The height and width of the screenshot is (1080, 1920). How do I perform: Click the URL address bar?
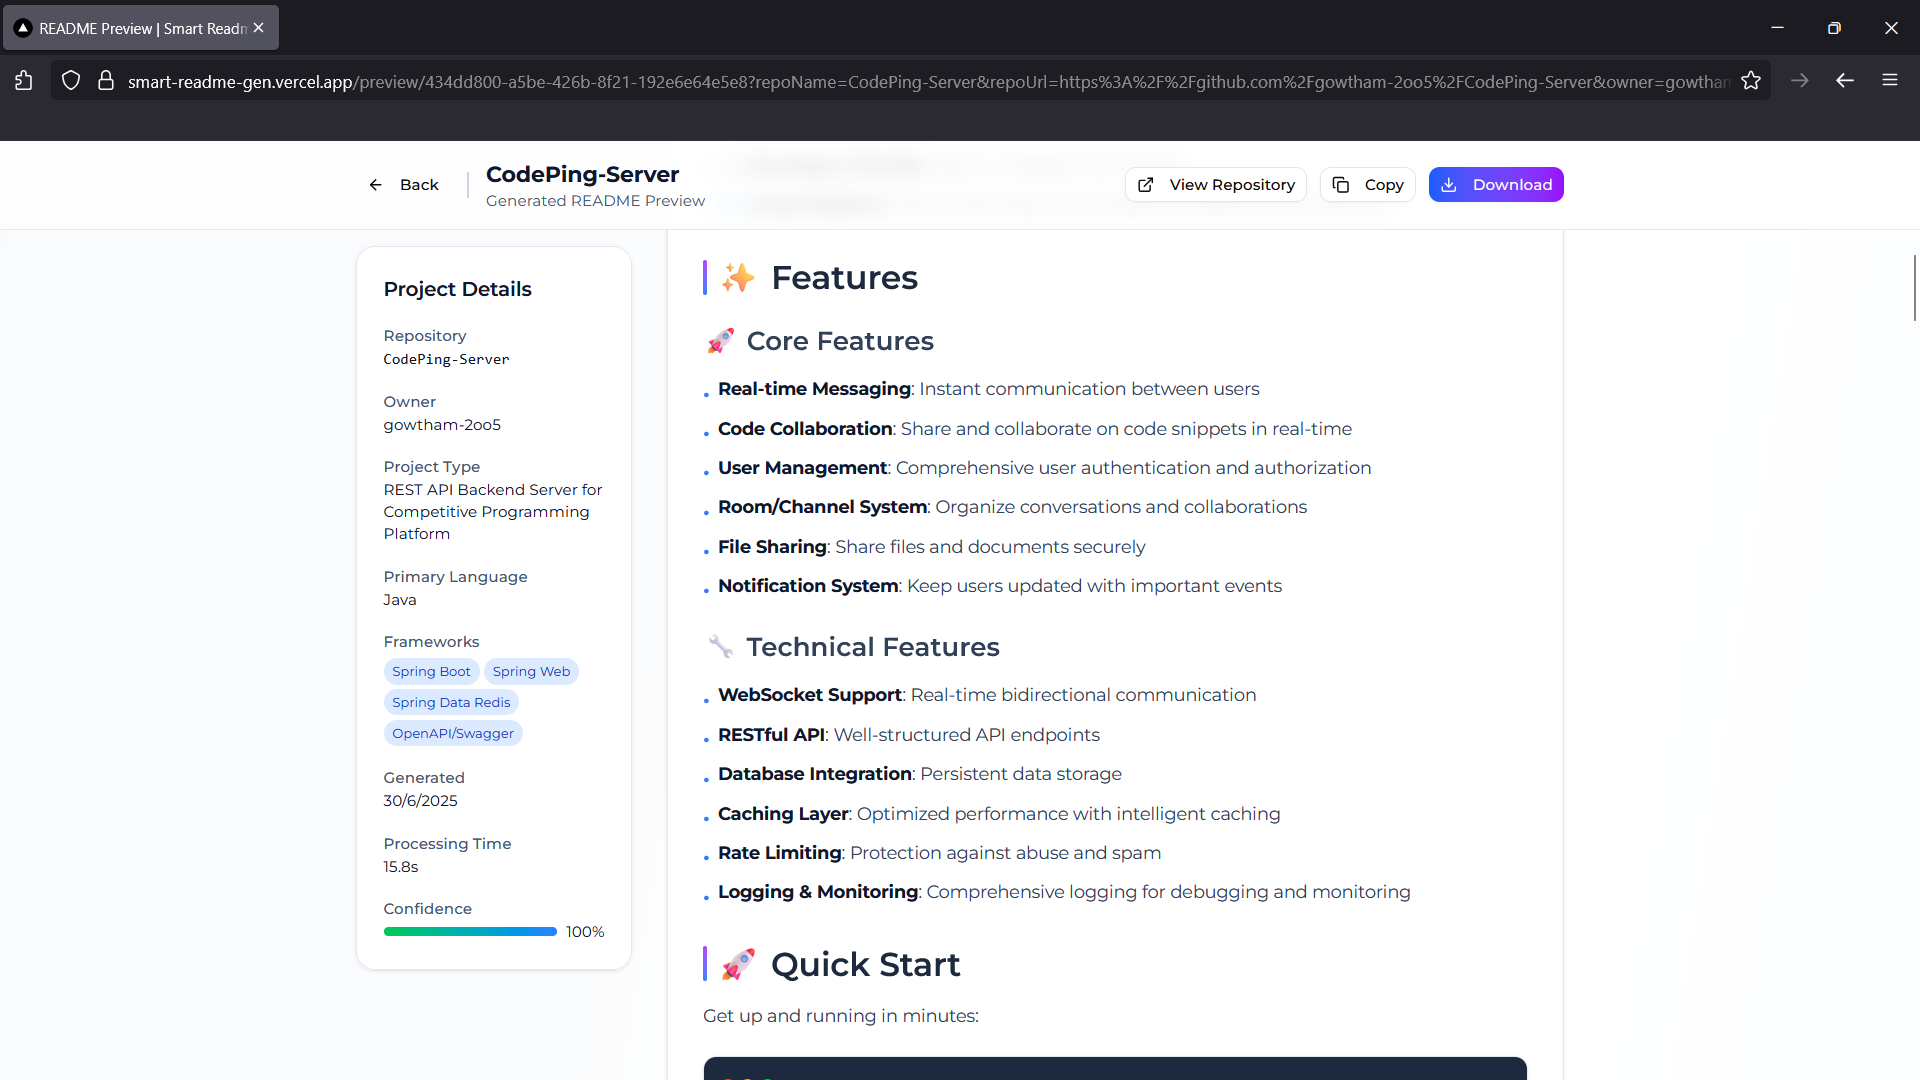pyautogui.click(x=900, y=81)
